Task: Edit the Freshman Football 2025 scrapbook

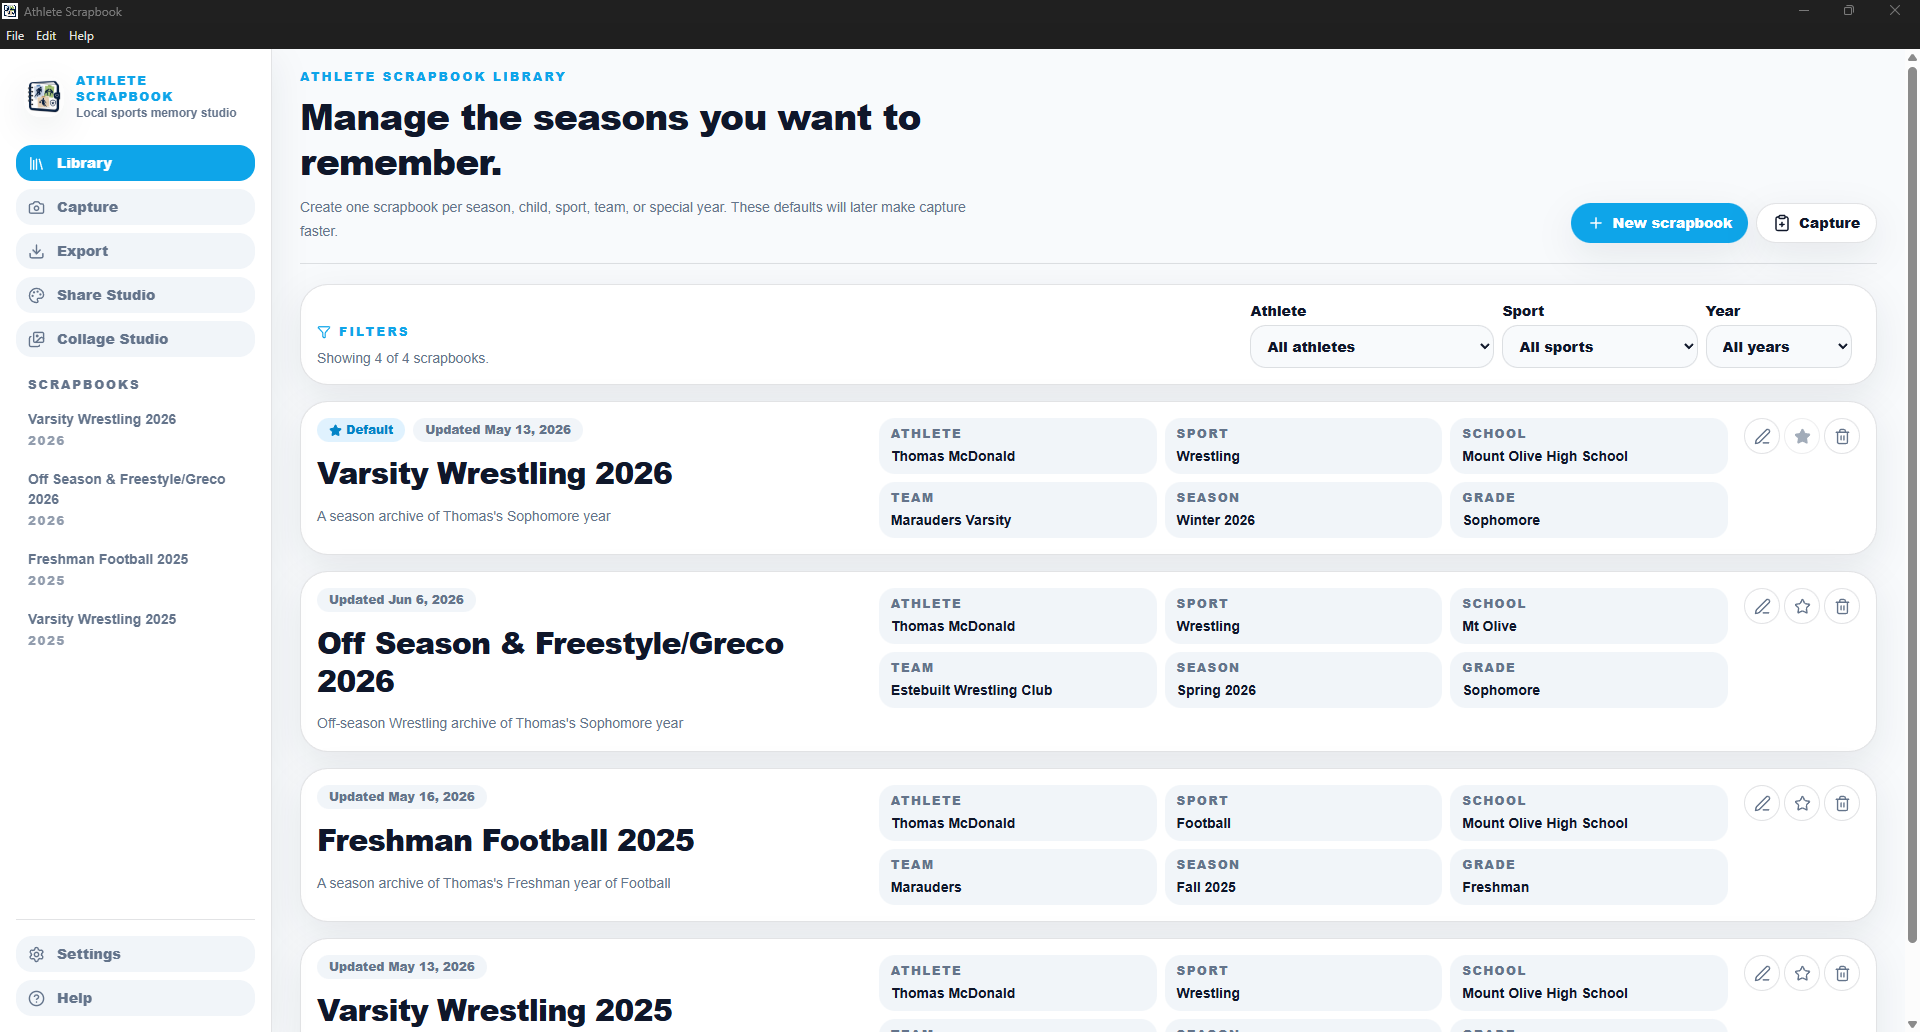Action: click(x=1762, y=803)
